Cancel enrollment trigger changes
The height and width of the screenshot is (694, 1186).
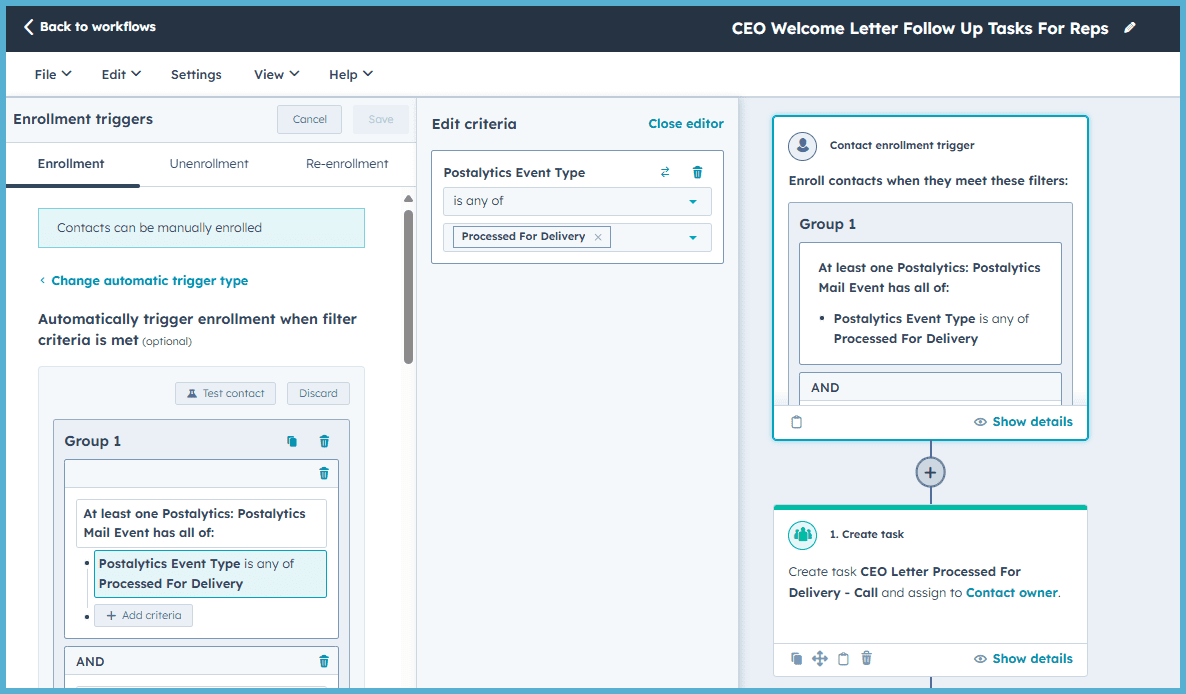coord(309,119)
